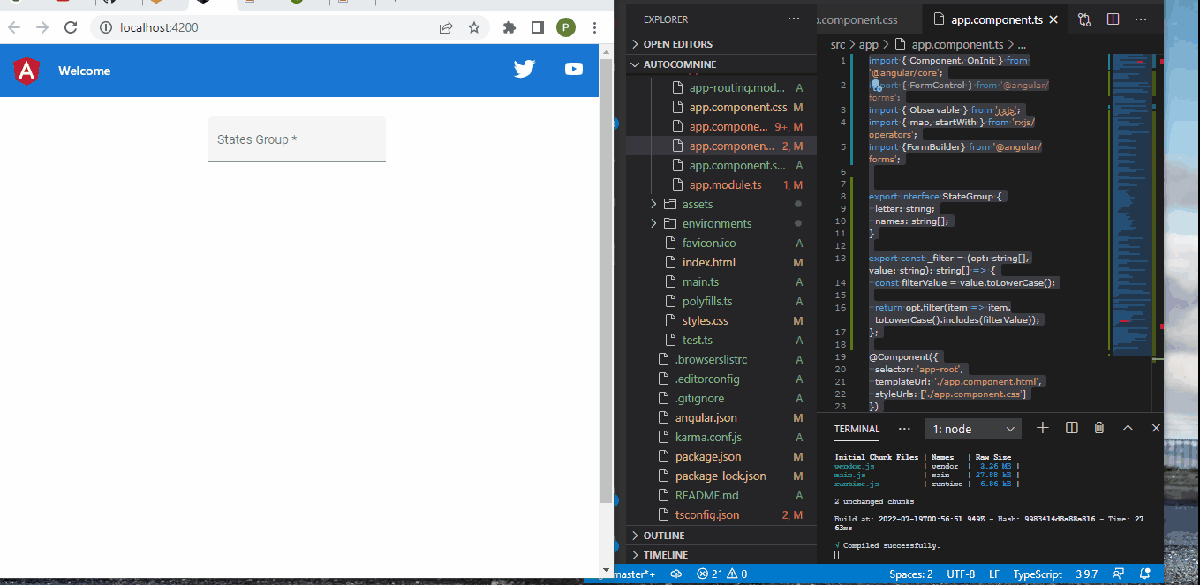
Task: Open a new terminal with plus icon
Action: pyautogui.click(x=1043, y=427)
